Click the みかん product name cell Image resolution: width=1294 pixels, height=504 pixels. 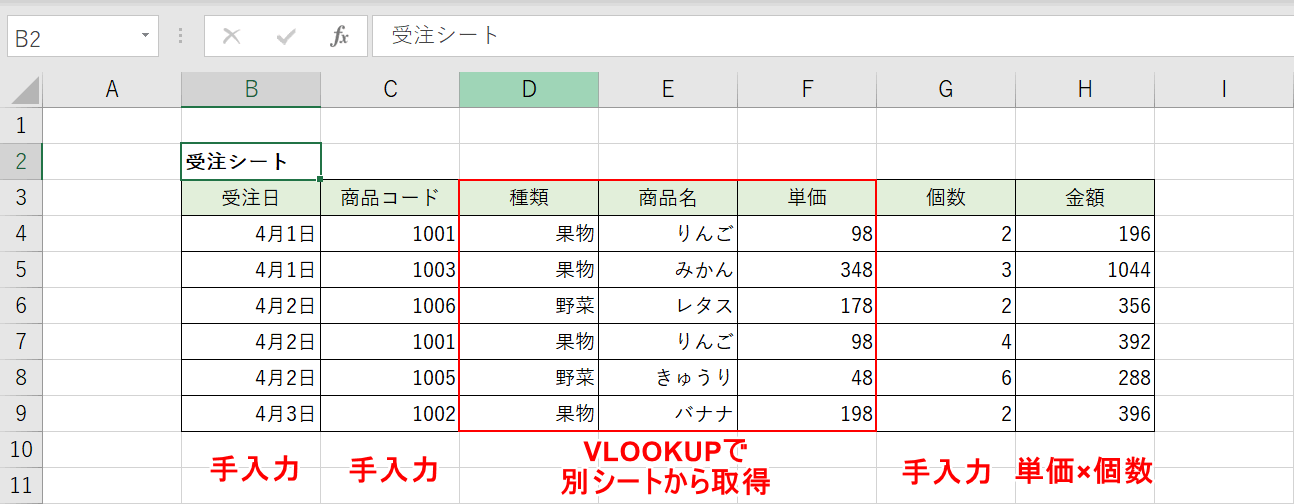668,270
